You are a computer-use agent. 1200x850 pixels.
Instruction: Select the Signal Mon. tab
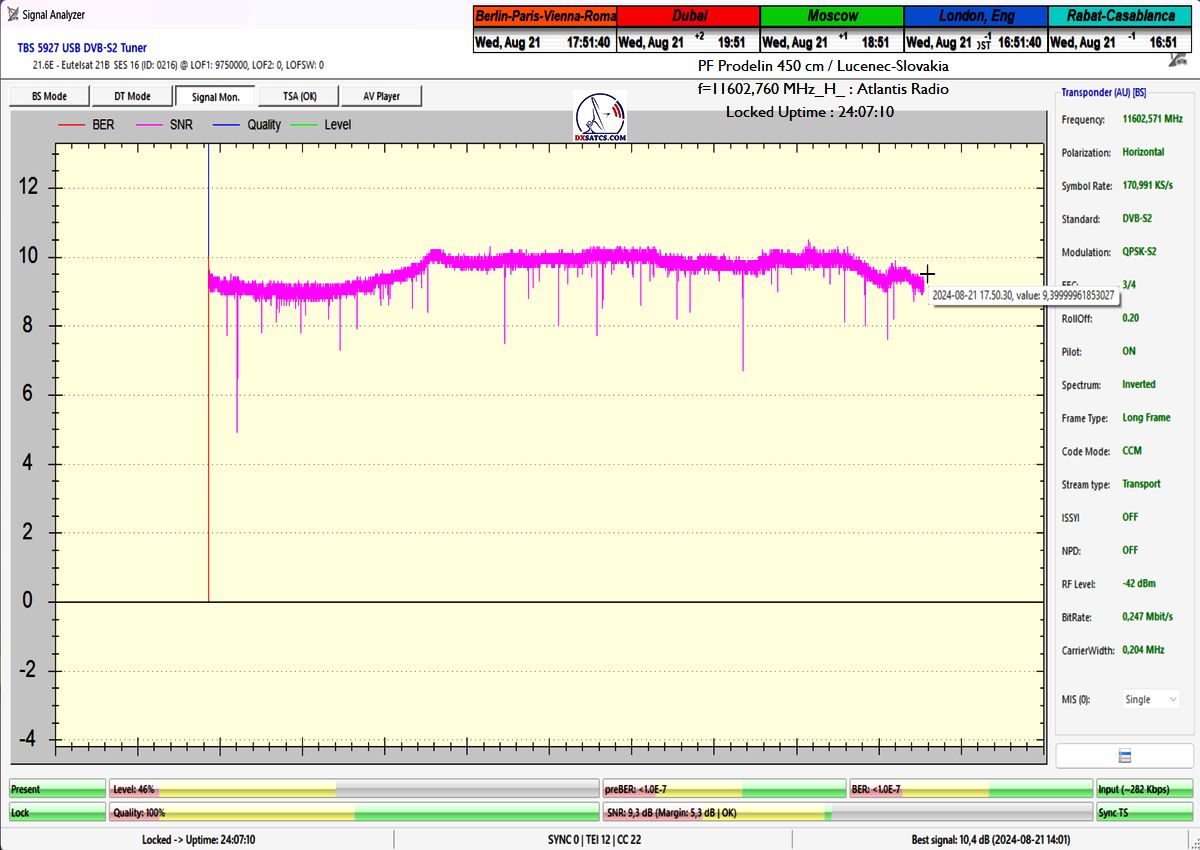tap(215, 96)
